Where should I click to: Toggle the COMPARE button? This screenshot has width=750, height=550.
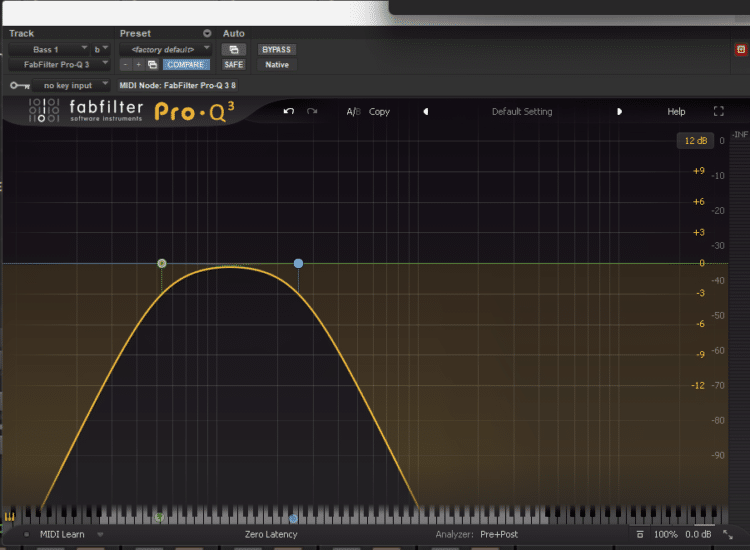(186, 65)
